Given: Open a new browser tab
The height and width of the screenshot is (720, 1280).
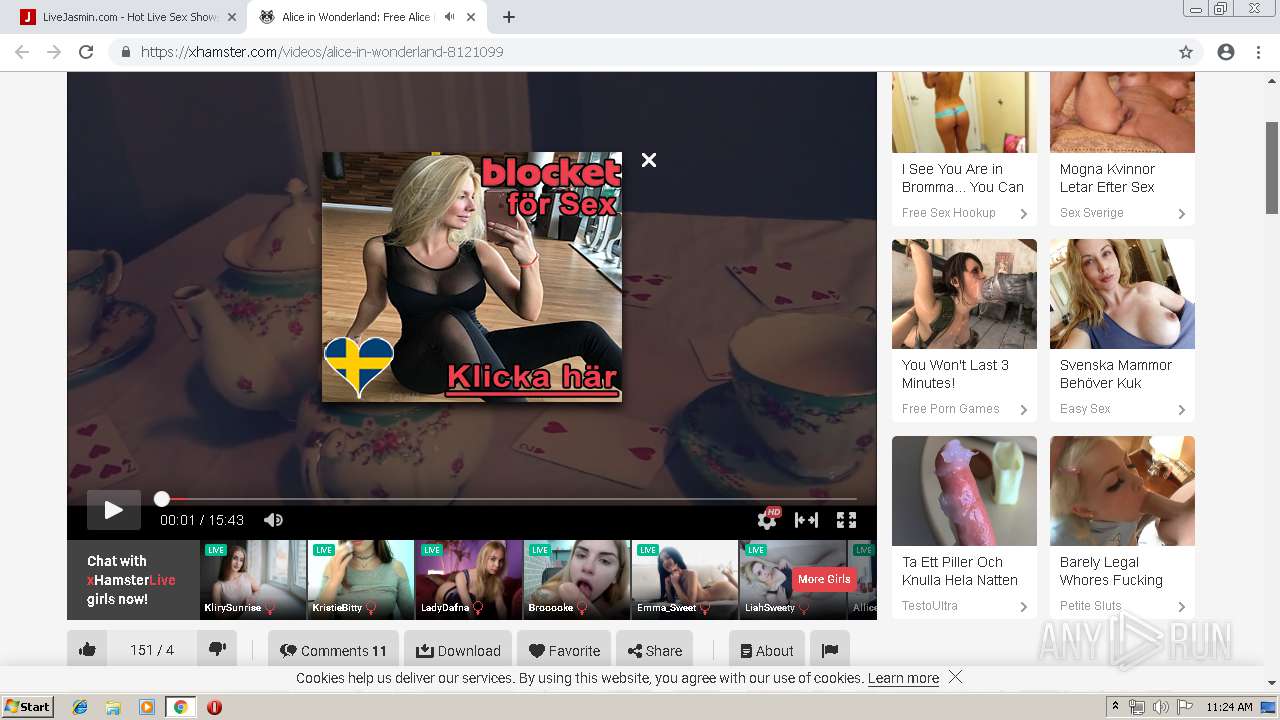Looking at the screenshot, I should [x=509, y=17].
